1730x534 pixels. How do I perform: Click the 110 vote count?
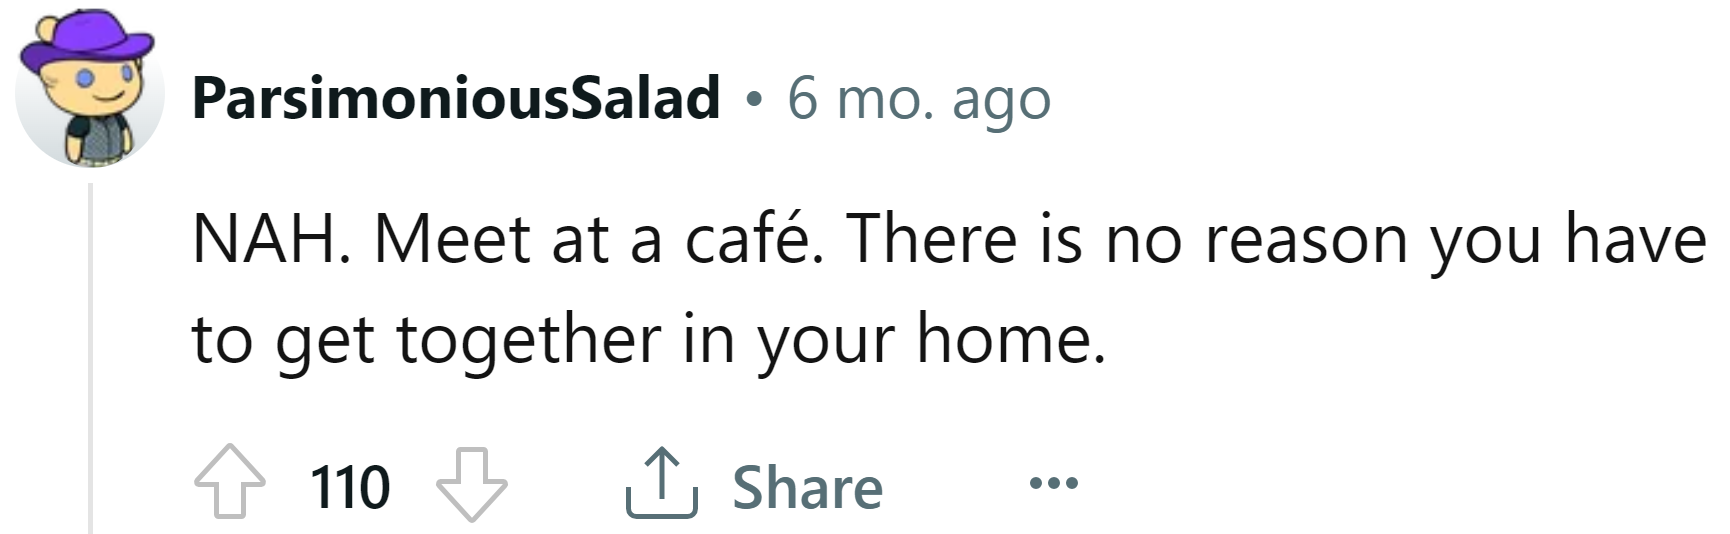pos(350,488)
